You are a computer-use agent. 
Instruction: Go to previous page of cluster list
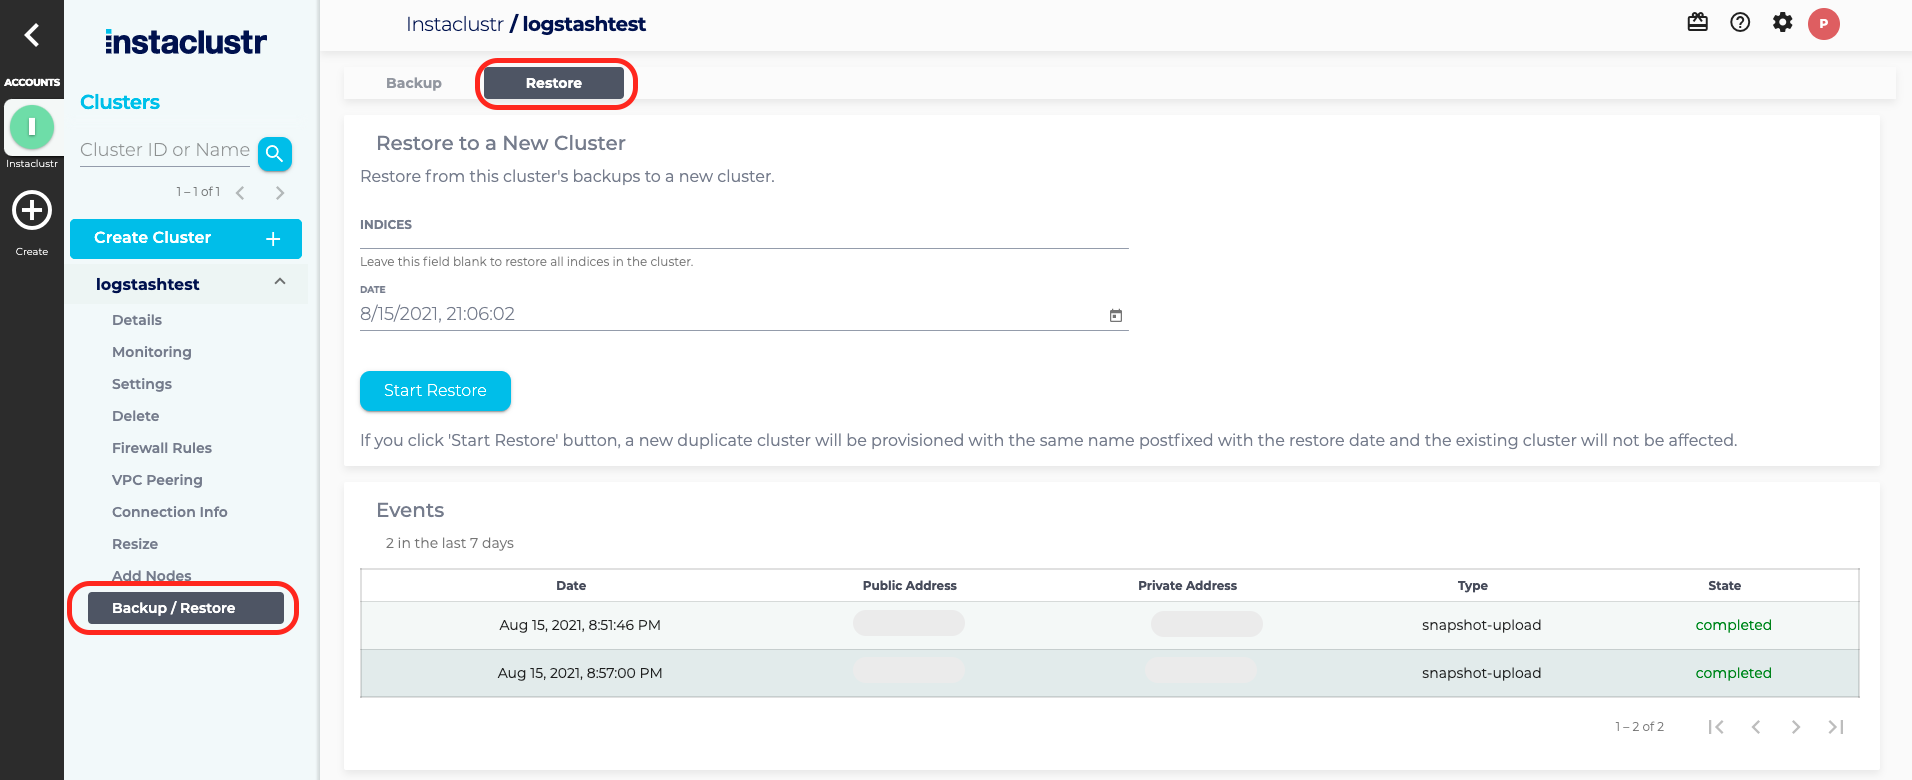tap(240, 193)
